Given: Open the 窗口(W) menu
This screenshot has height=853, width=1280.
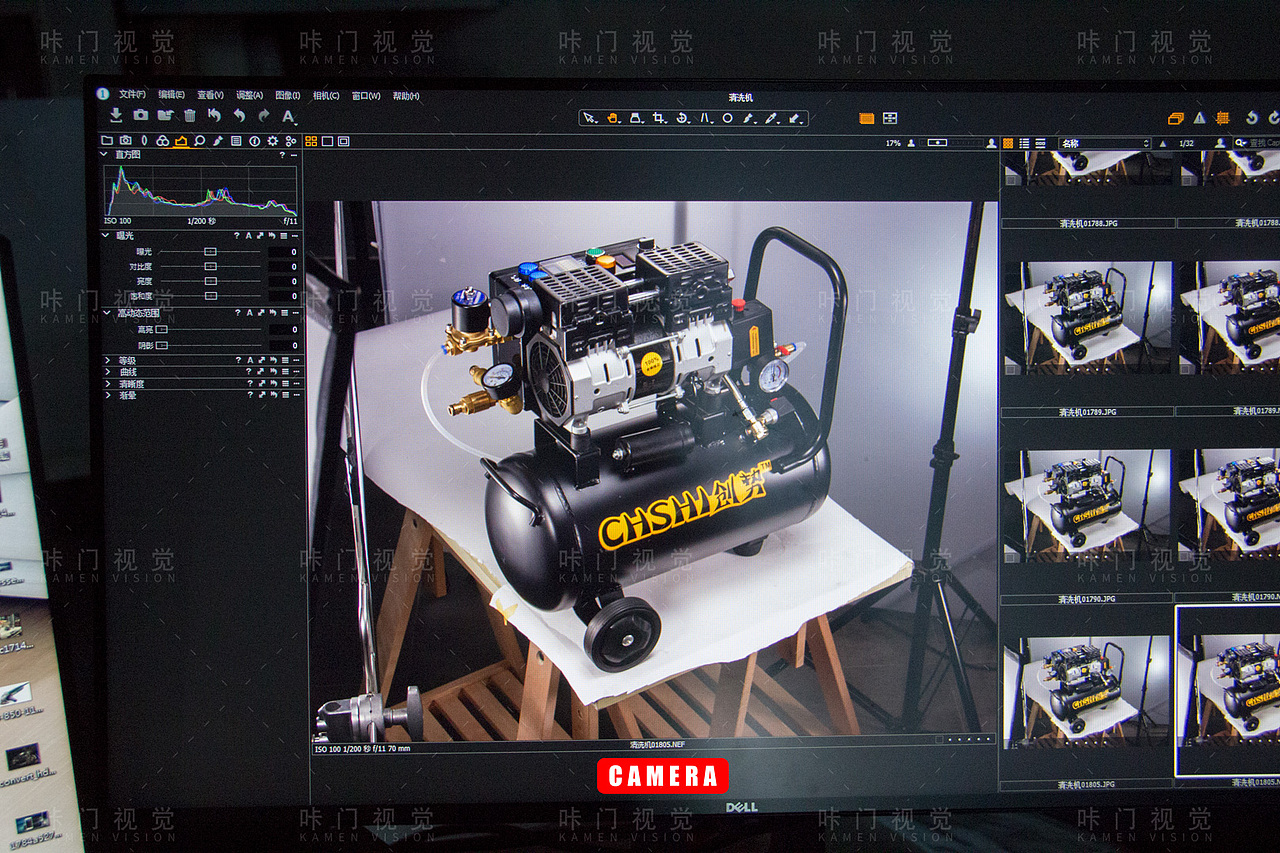Looking at the screenshot, I should coord(366,95).
